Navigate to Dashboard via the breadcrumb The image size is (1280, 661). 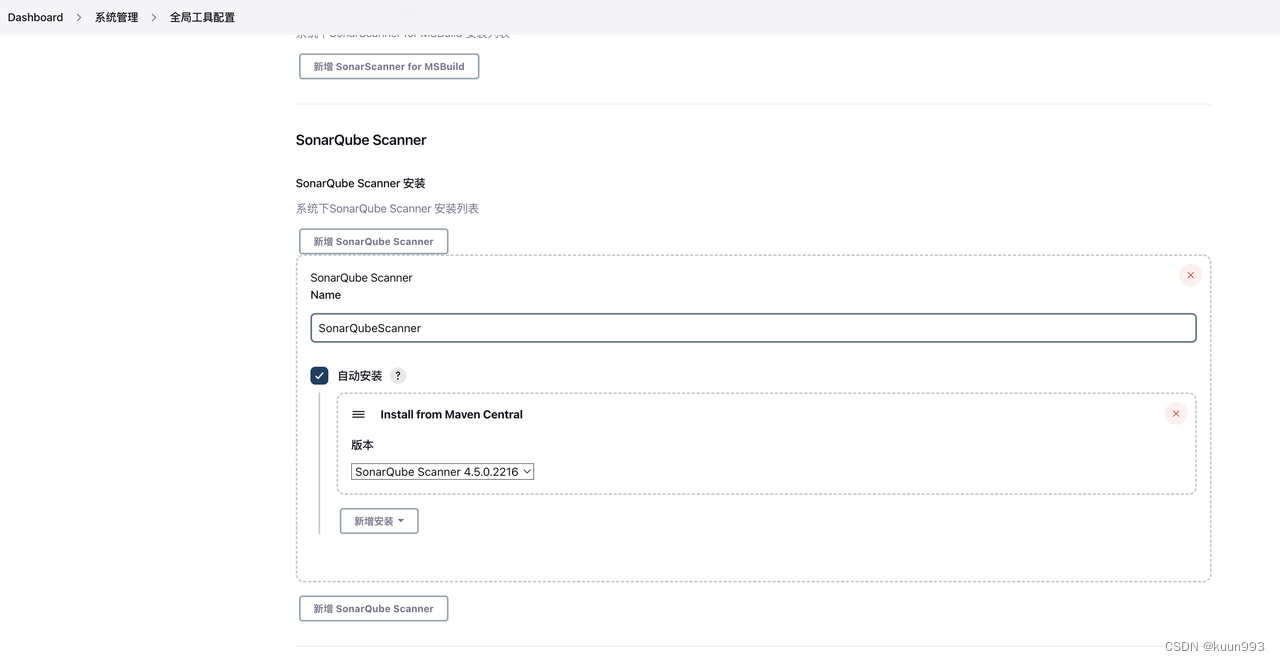point(35,17)
